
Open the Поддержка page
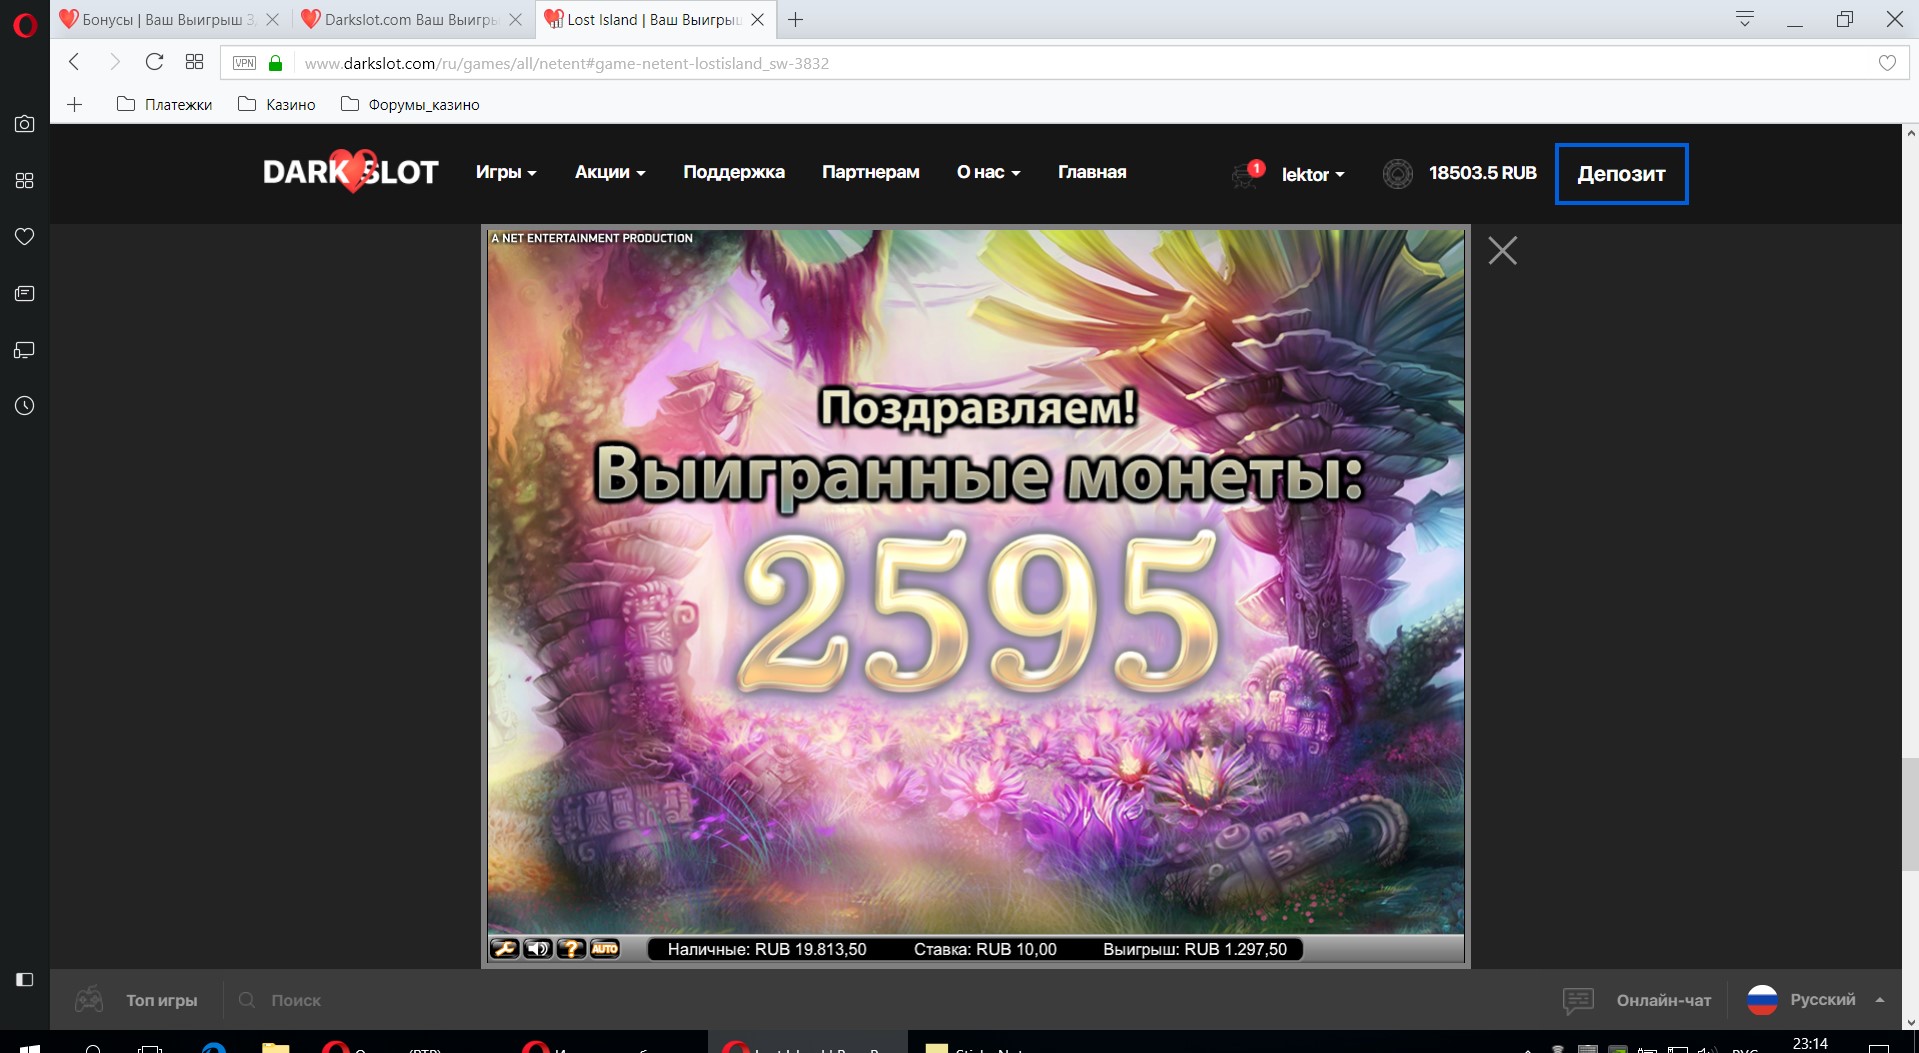point(734,172)
